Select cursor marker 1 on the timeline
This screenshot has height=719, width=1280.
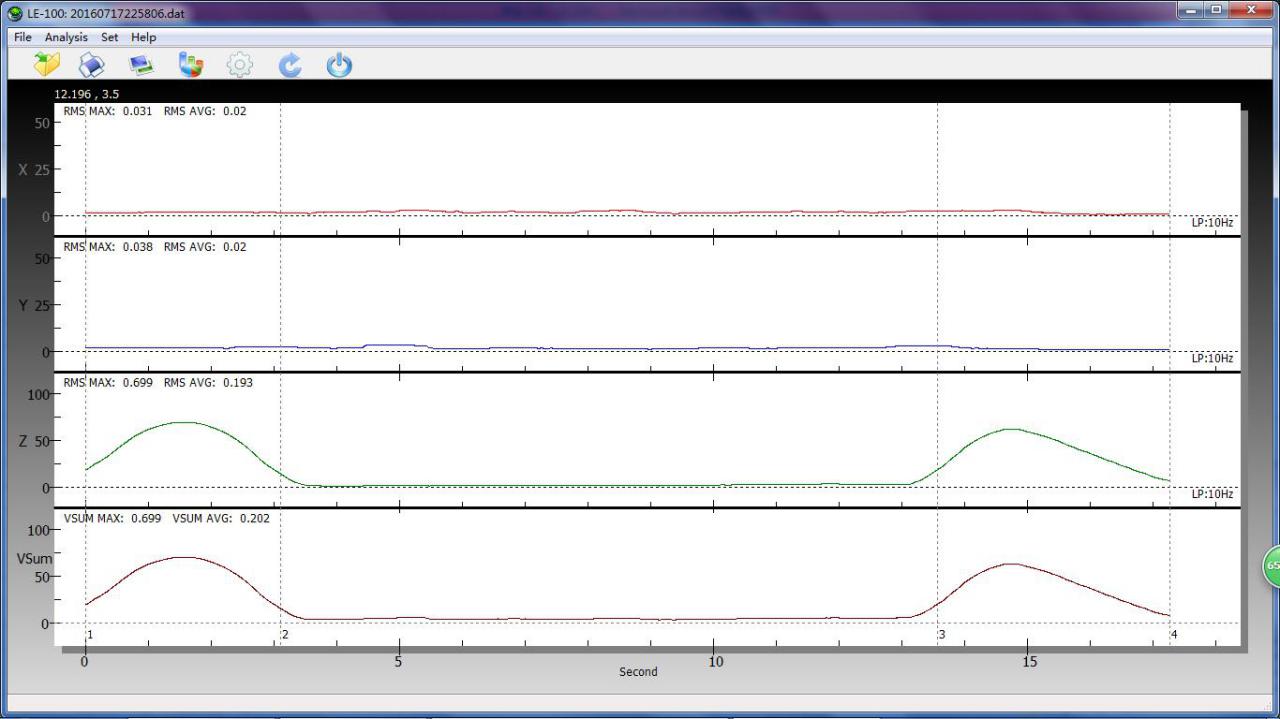90,635
